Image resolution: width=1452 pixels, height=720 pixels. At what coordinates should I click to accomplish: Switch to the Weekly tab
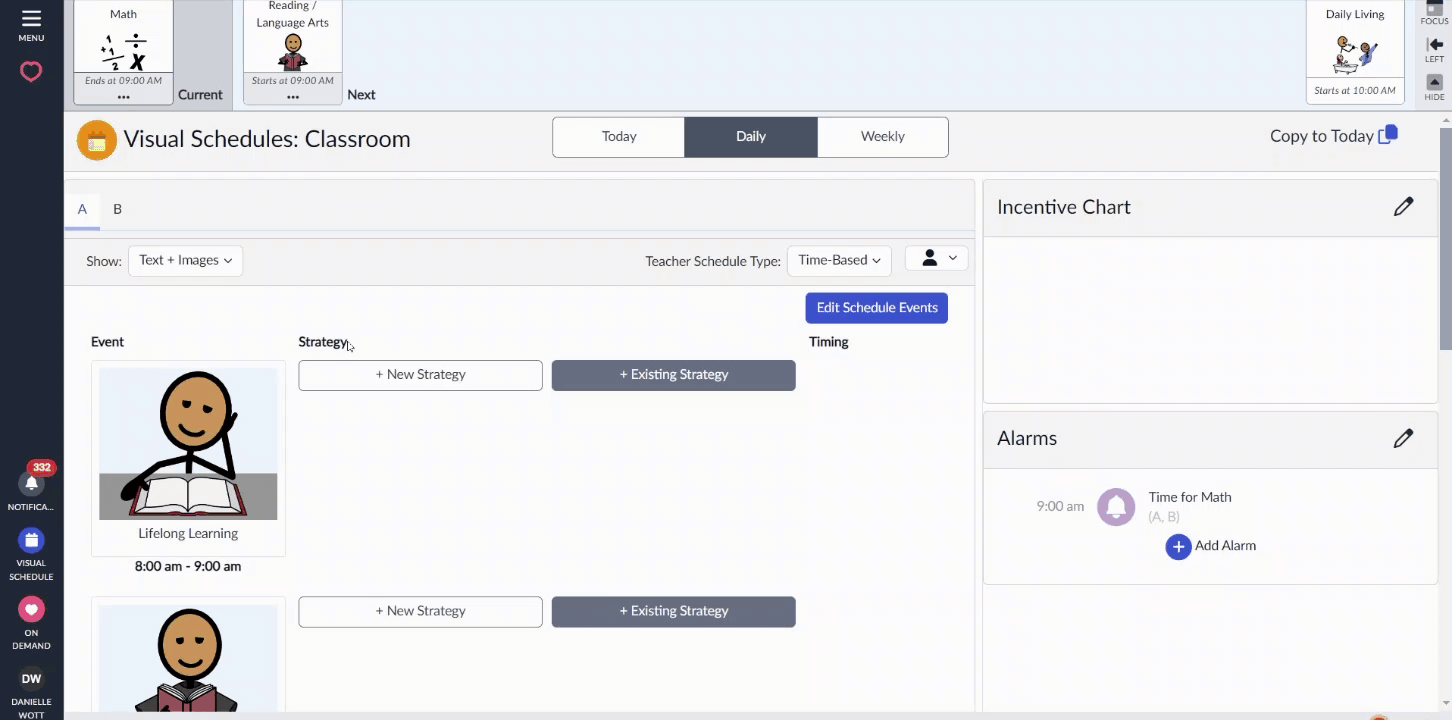pos(882,137)
